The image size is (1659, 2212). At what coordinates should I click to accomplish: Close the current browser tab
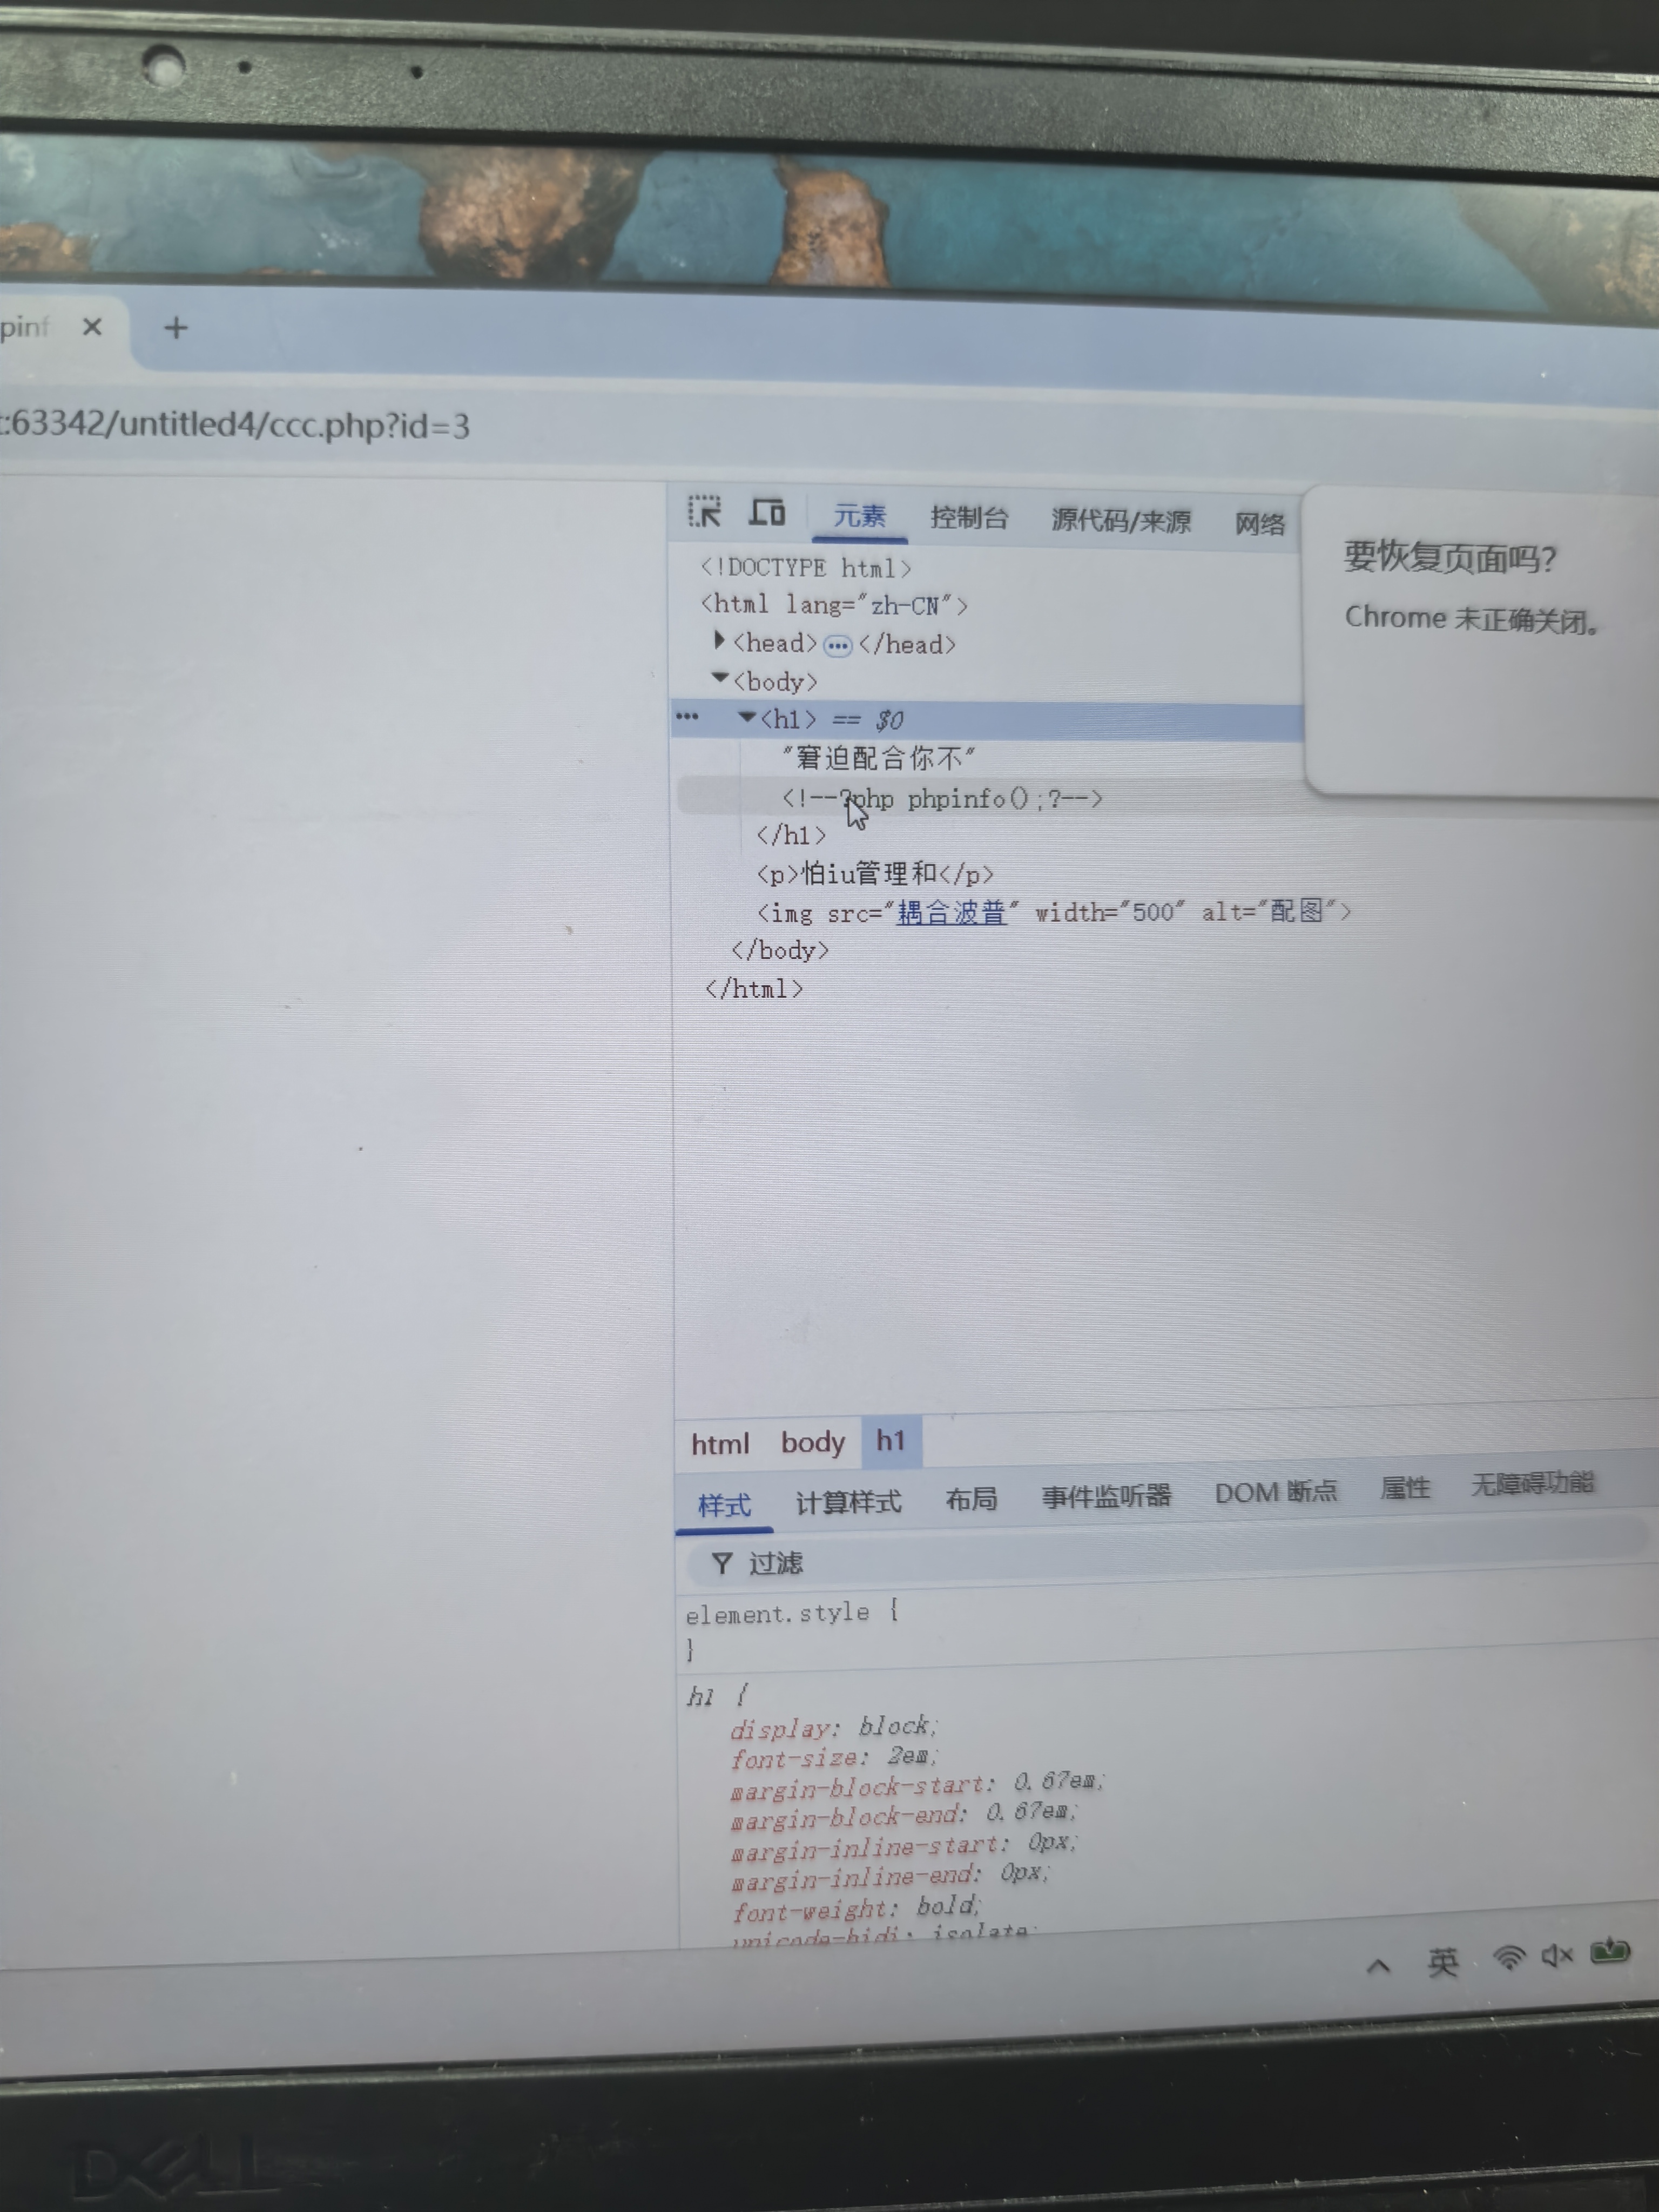(x=92, y=327)
